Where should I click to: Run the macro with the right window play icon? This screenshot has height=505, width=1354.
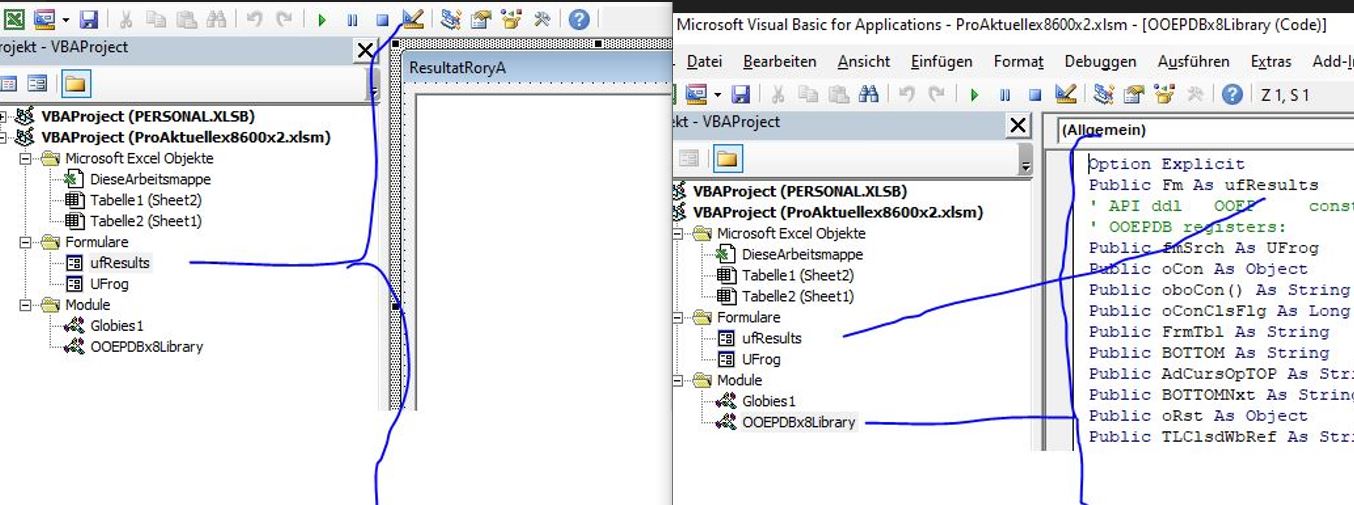(x=974, y=95)
